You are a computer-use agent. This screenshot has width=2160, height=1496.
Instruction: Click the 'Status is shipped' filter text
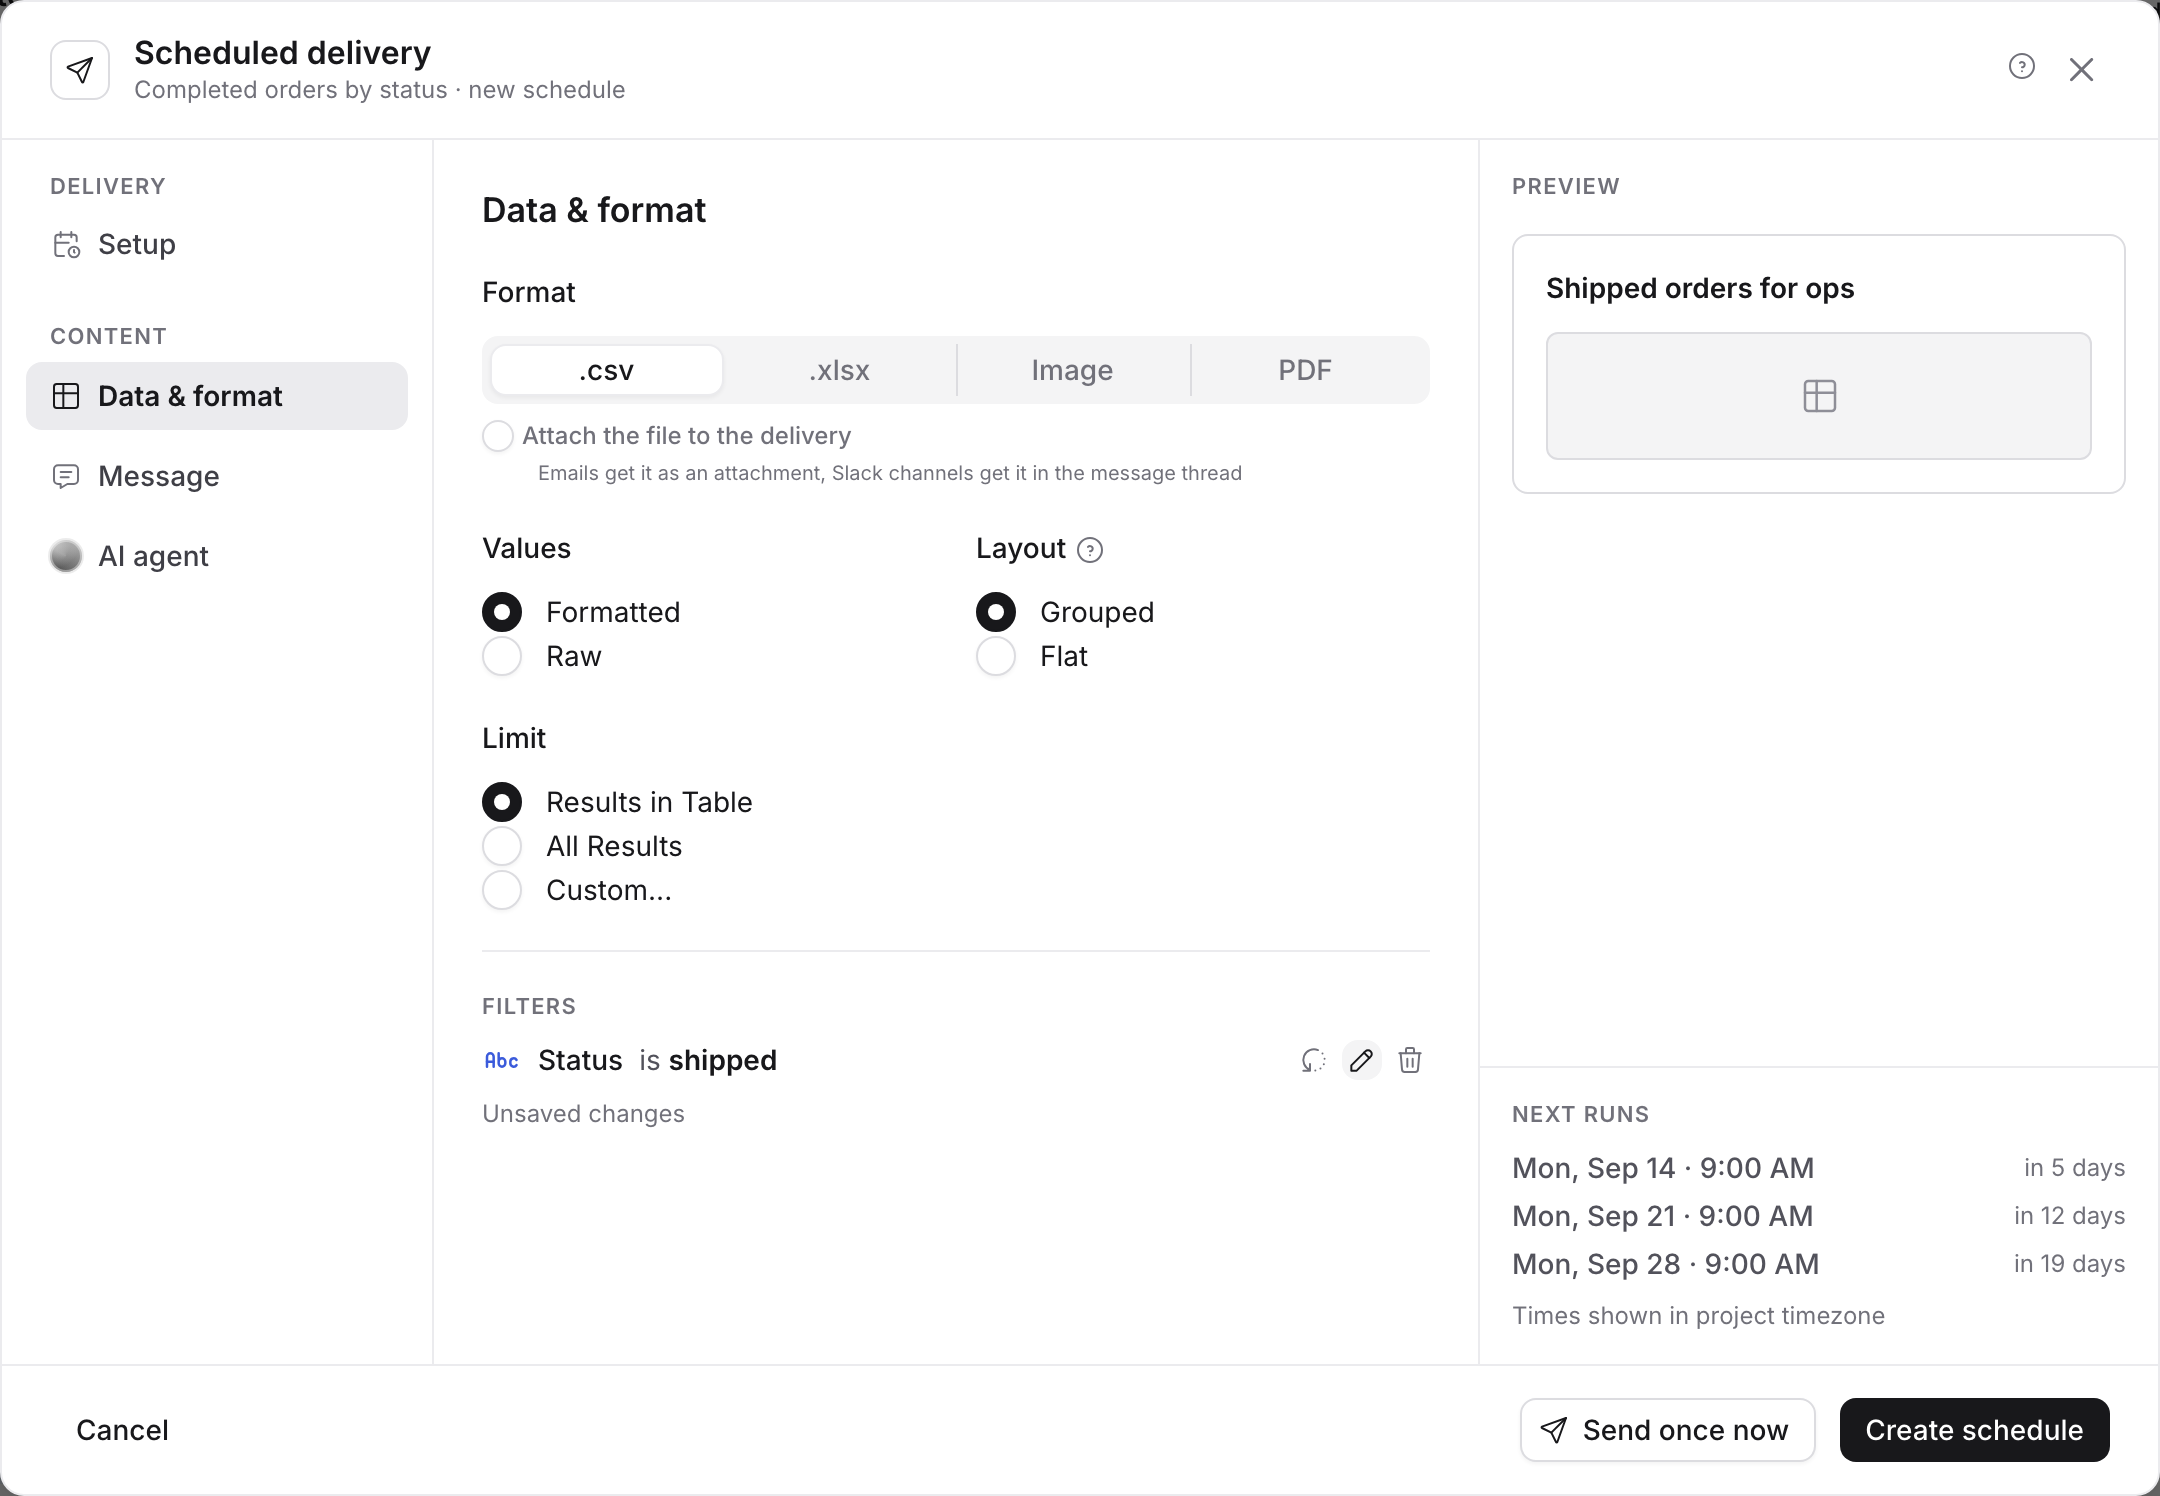coord(657,1060)
